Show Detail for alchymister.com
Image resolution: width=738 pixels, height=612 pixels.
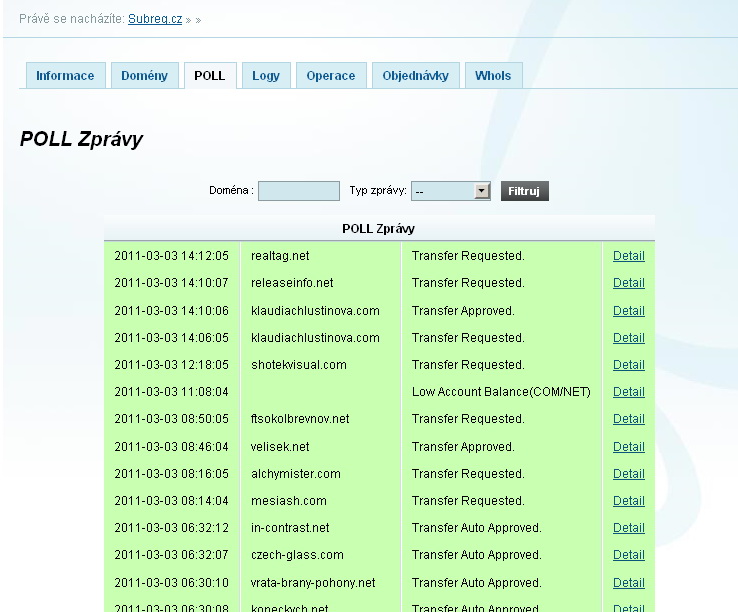[x=628, y=474]
